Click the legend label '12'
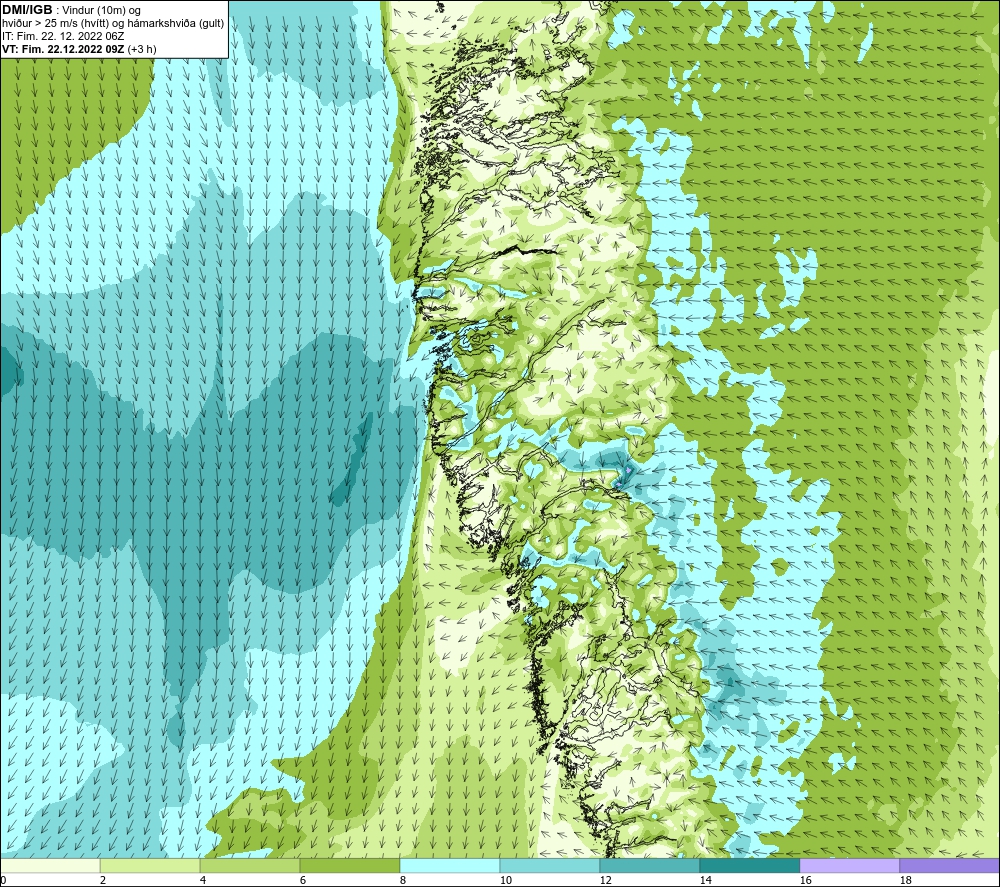The height and width of the screenshot is (887, 1000). coord(605,880)
